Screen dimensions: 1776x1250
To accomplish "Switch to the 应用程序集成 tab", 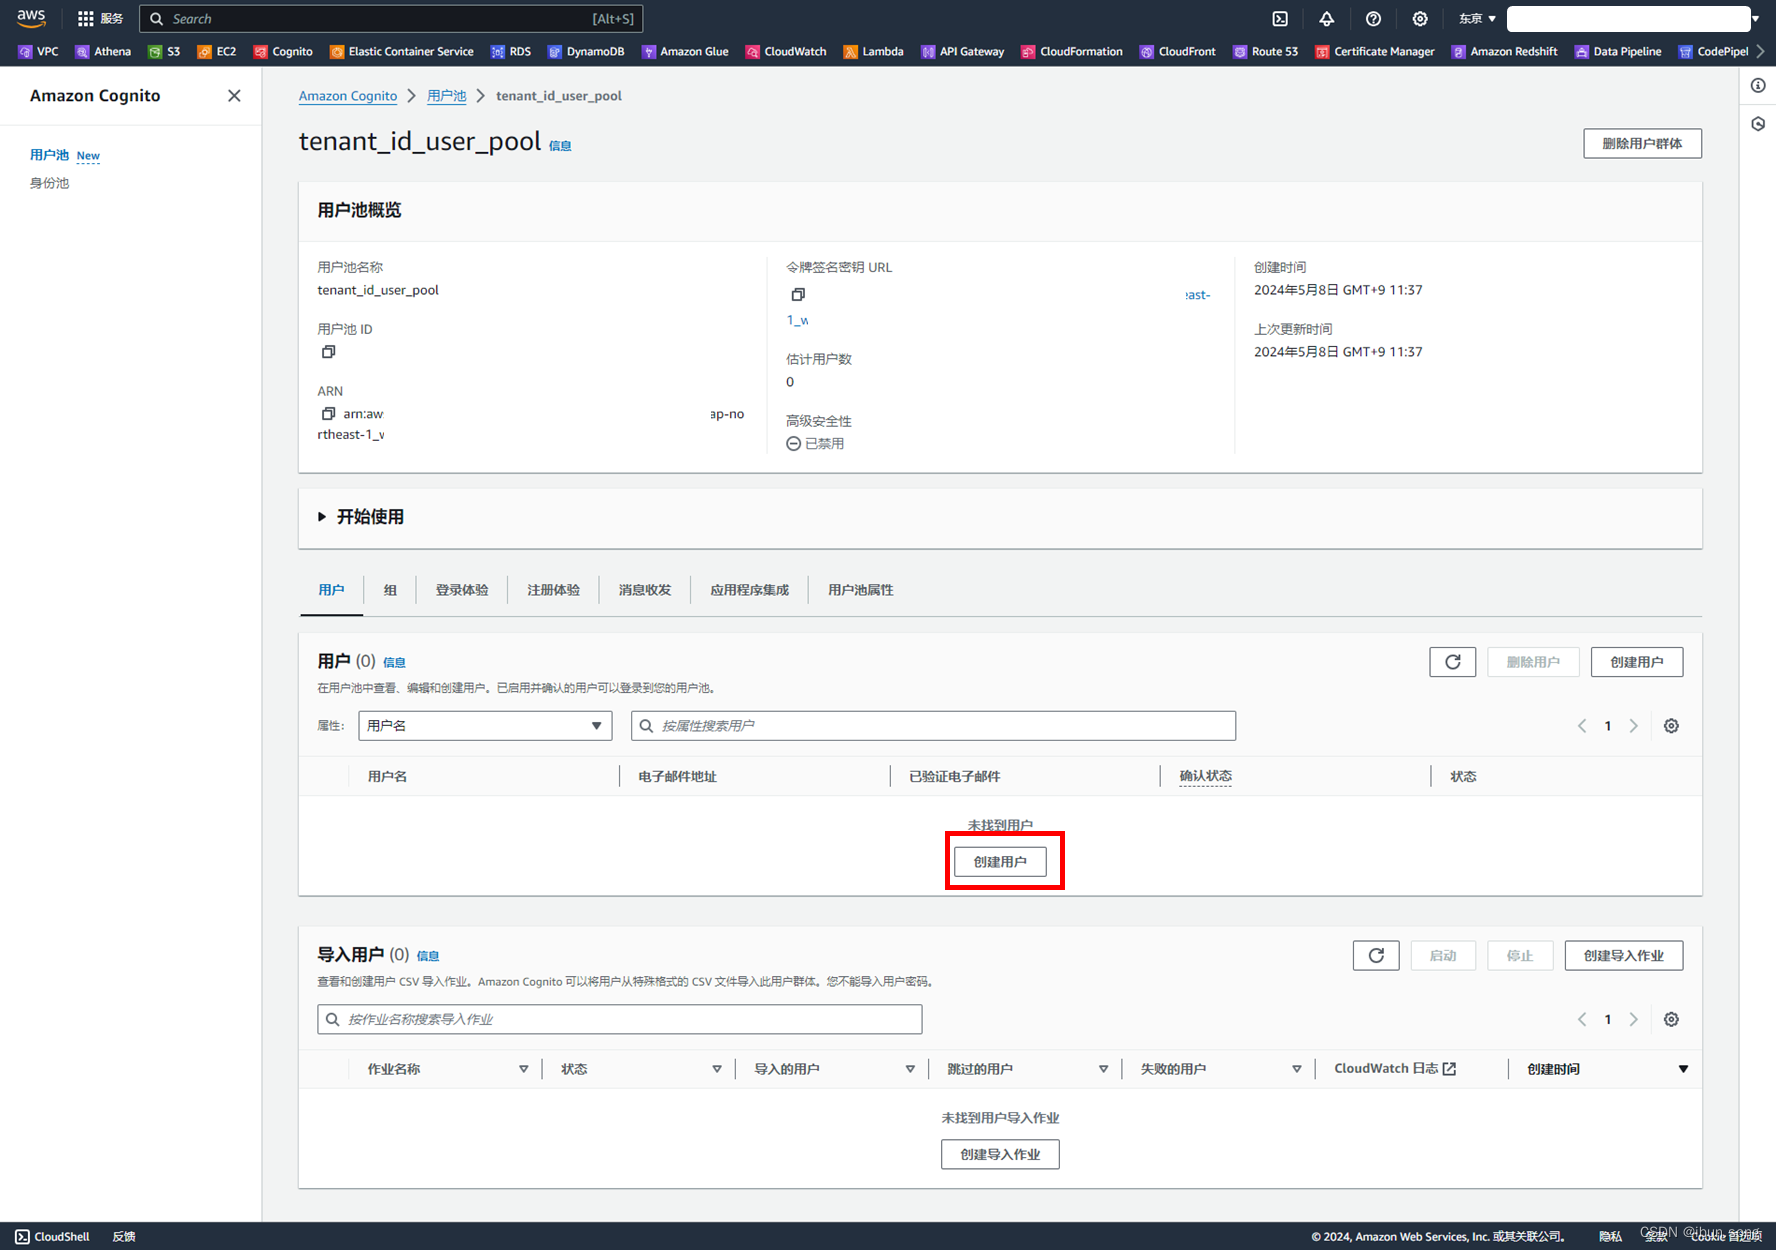I will (x=750, y=590).
